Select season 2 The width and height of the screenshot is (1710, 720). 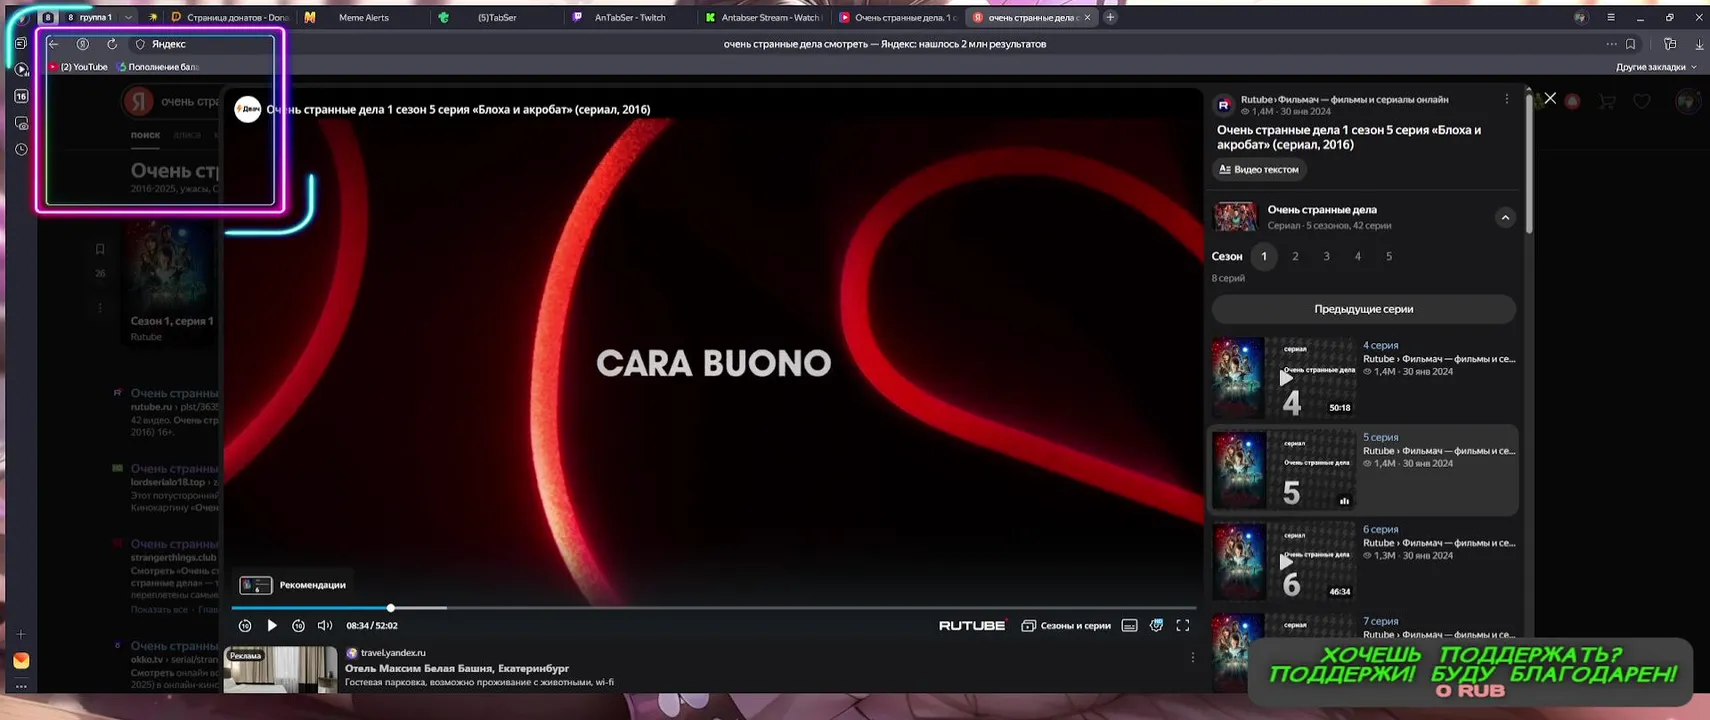[1295, 256]
